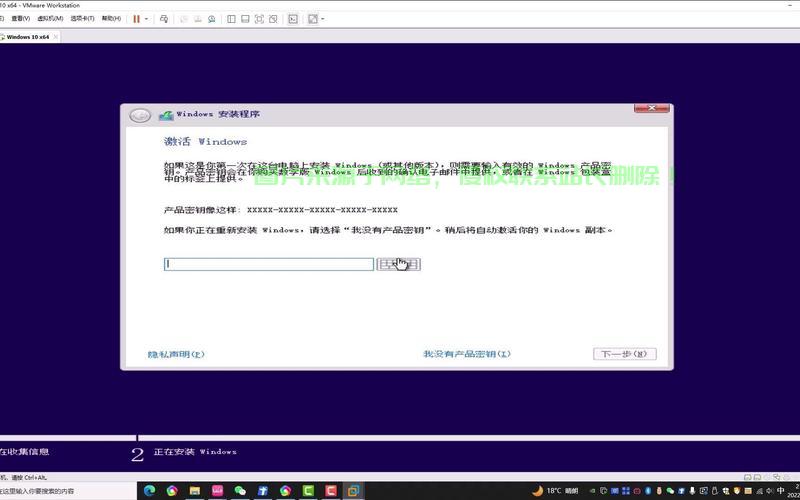The image size is (800, 500).
Task: Open the red C app on taskbar
Action: tap(331, 491)
